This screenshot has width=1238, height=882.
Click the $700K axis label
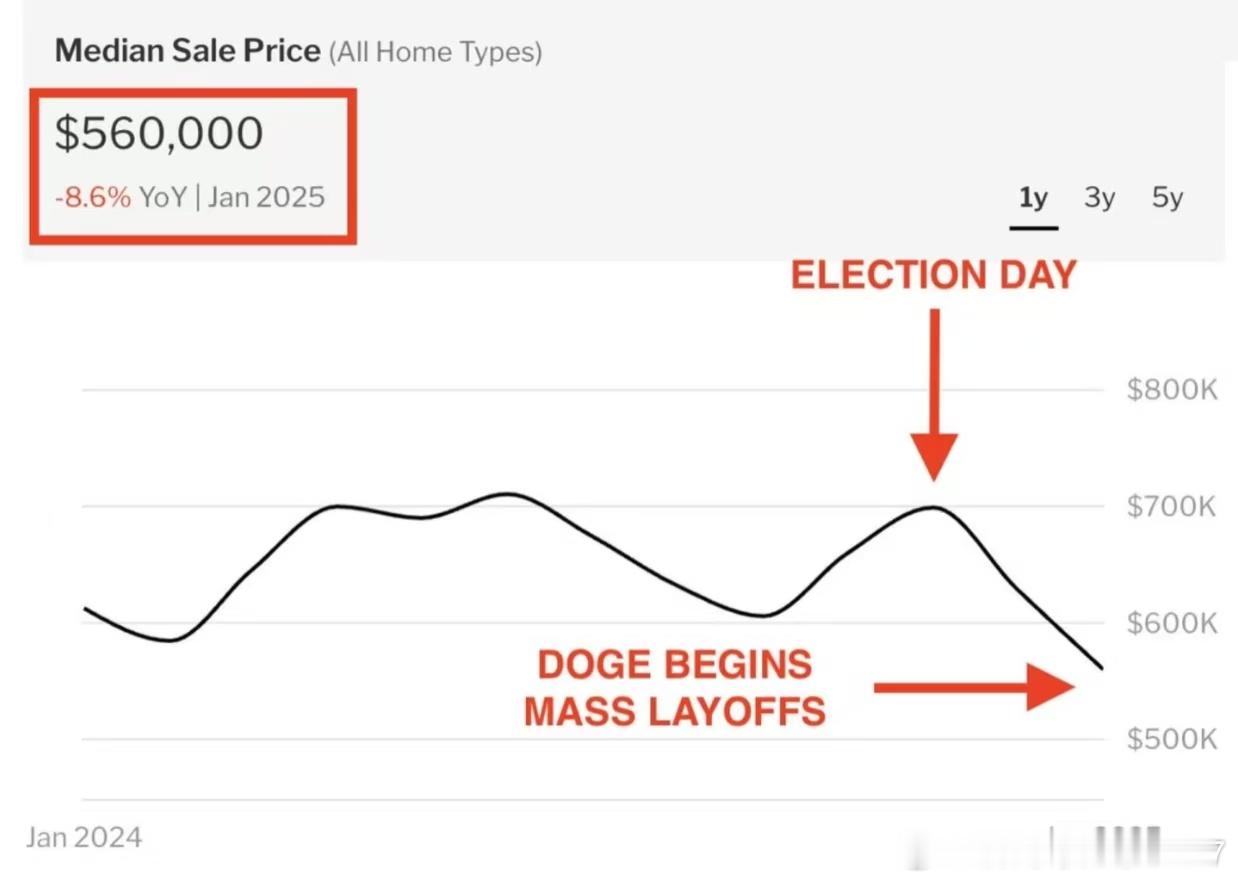click(x=1171, y=506)
